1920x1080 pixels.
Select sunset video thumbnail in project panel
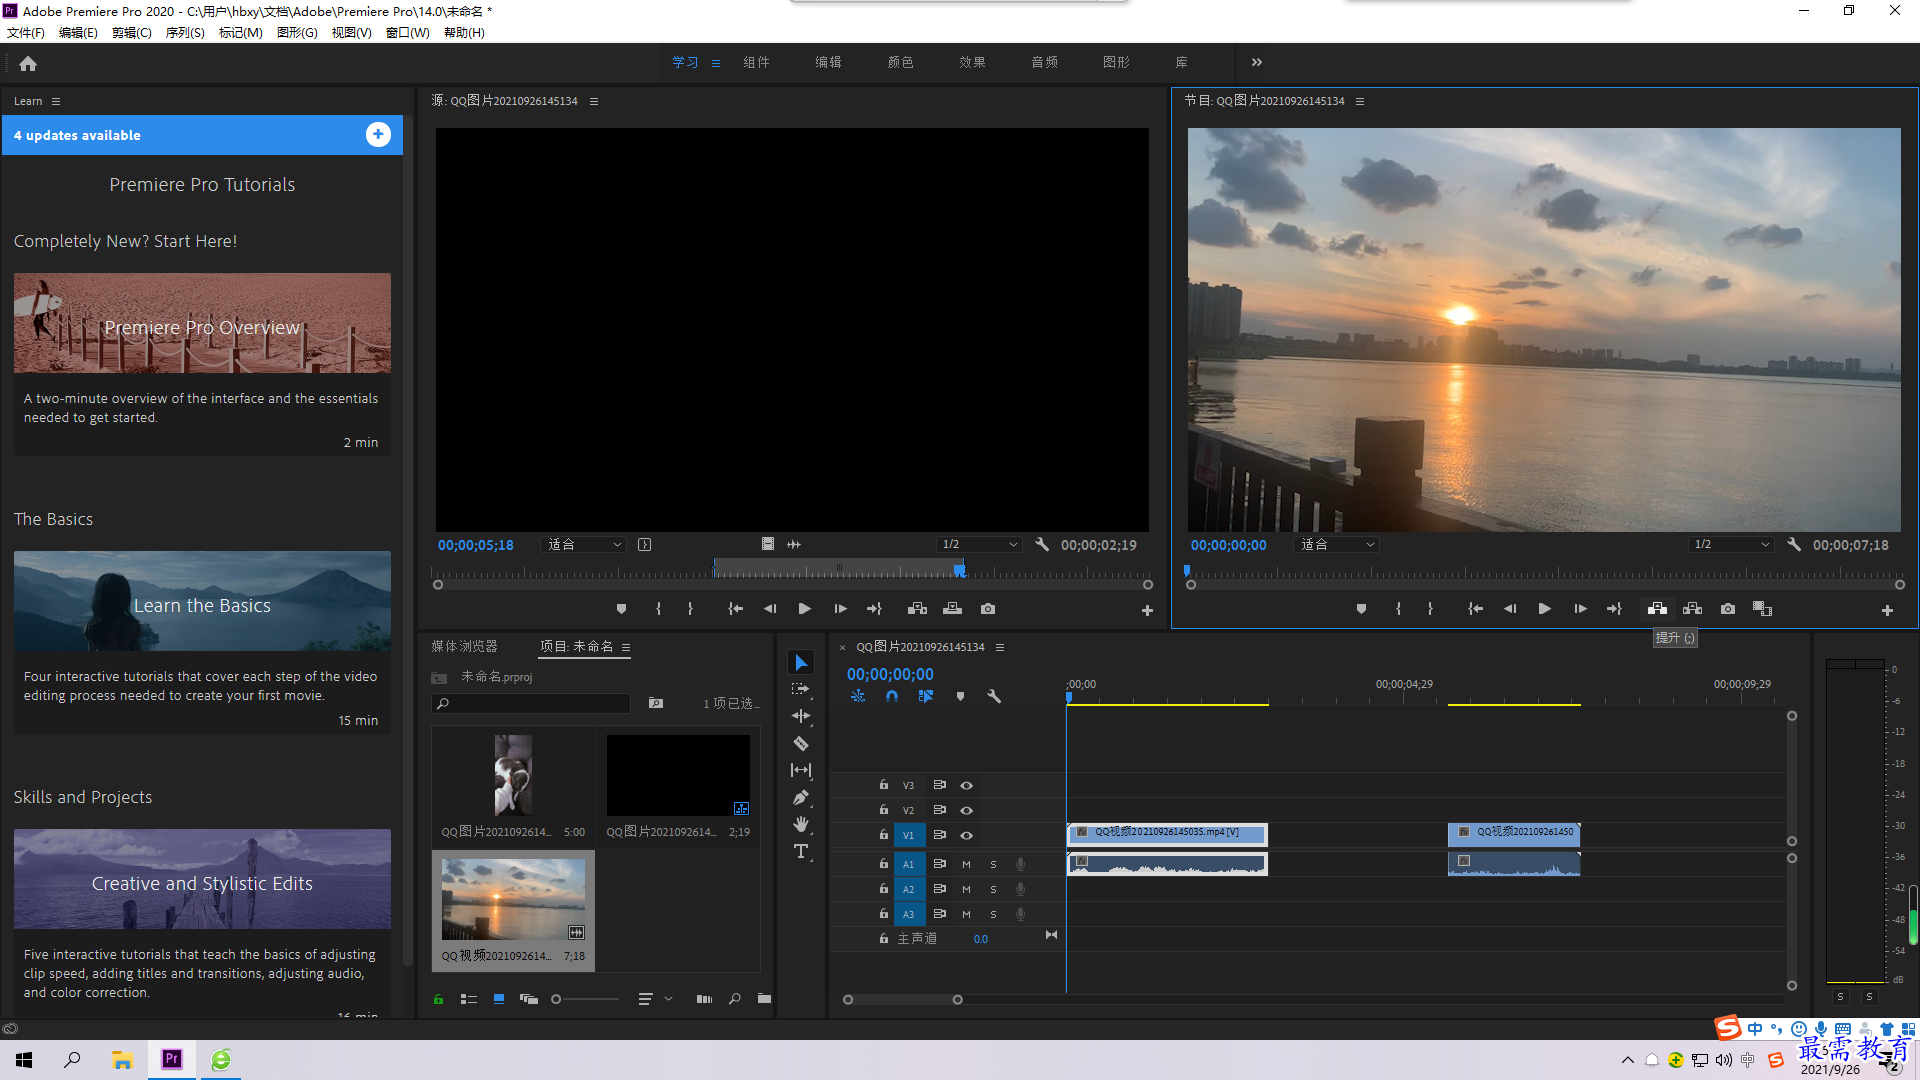[x=513, y=900]
